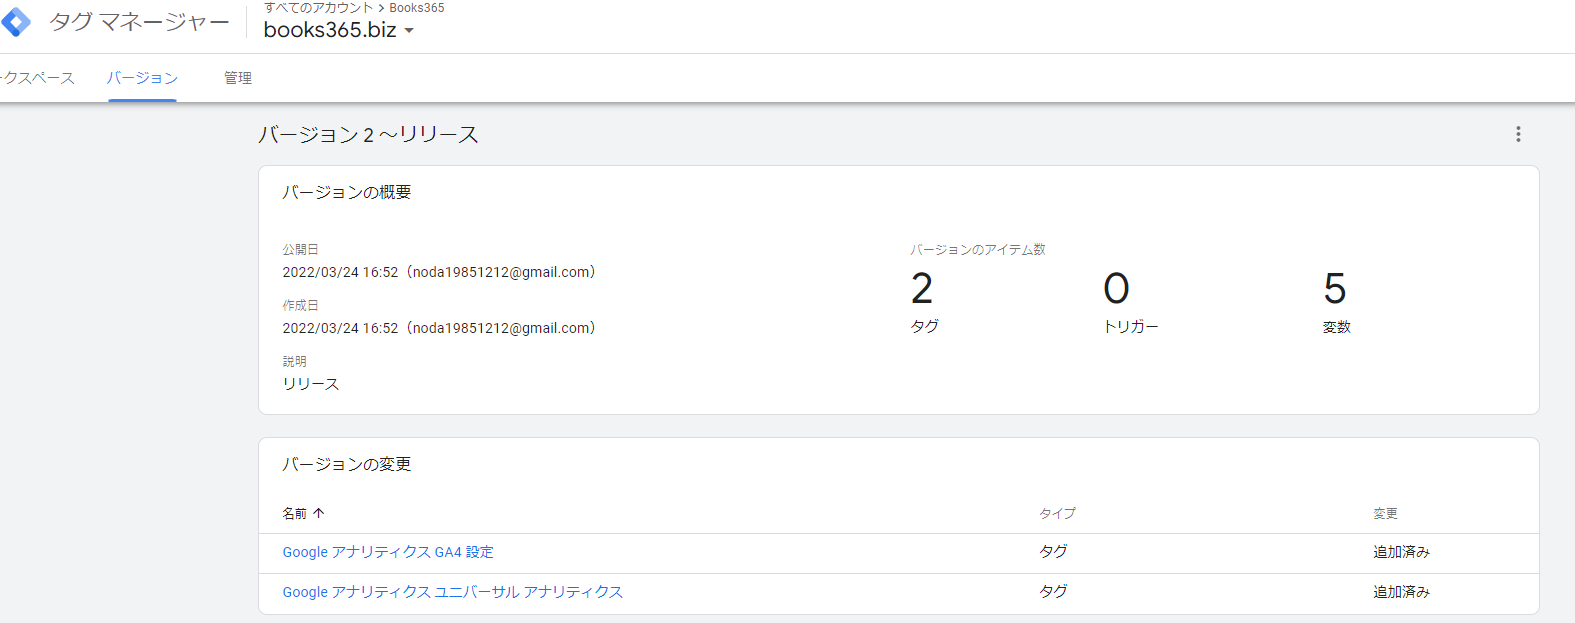Select the バージョン tab
The height and width of the screenshot is (623, 1575).
(143, 77)
